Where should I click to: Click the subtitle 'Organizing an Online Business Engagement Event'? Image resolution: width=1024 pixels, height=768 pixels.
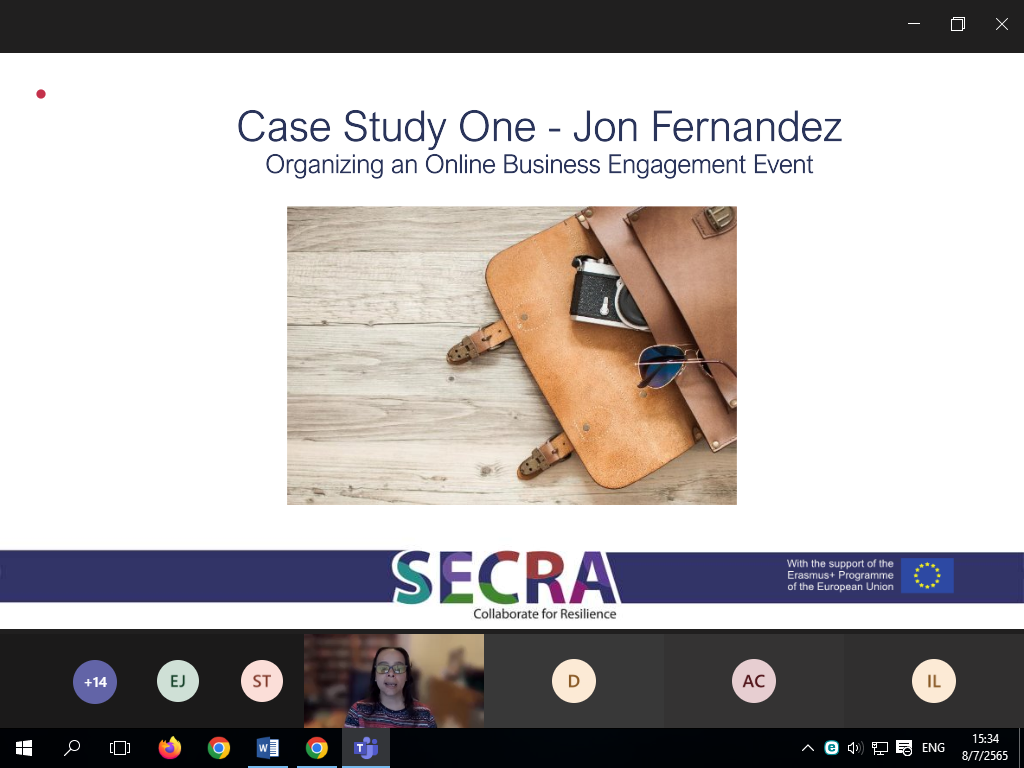pyautogui.click(x=539, y=164)
